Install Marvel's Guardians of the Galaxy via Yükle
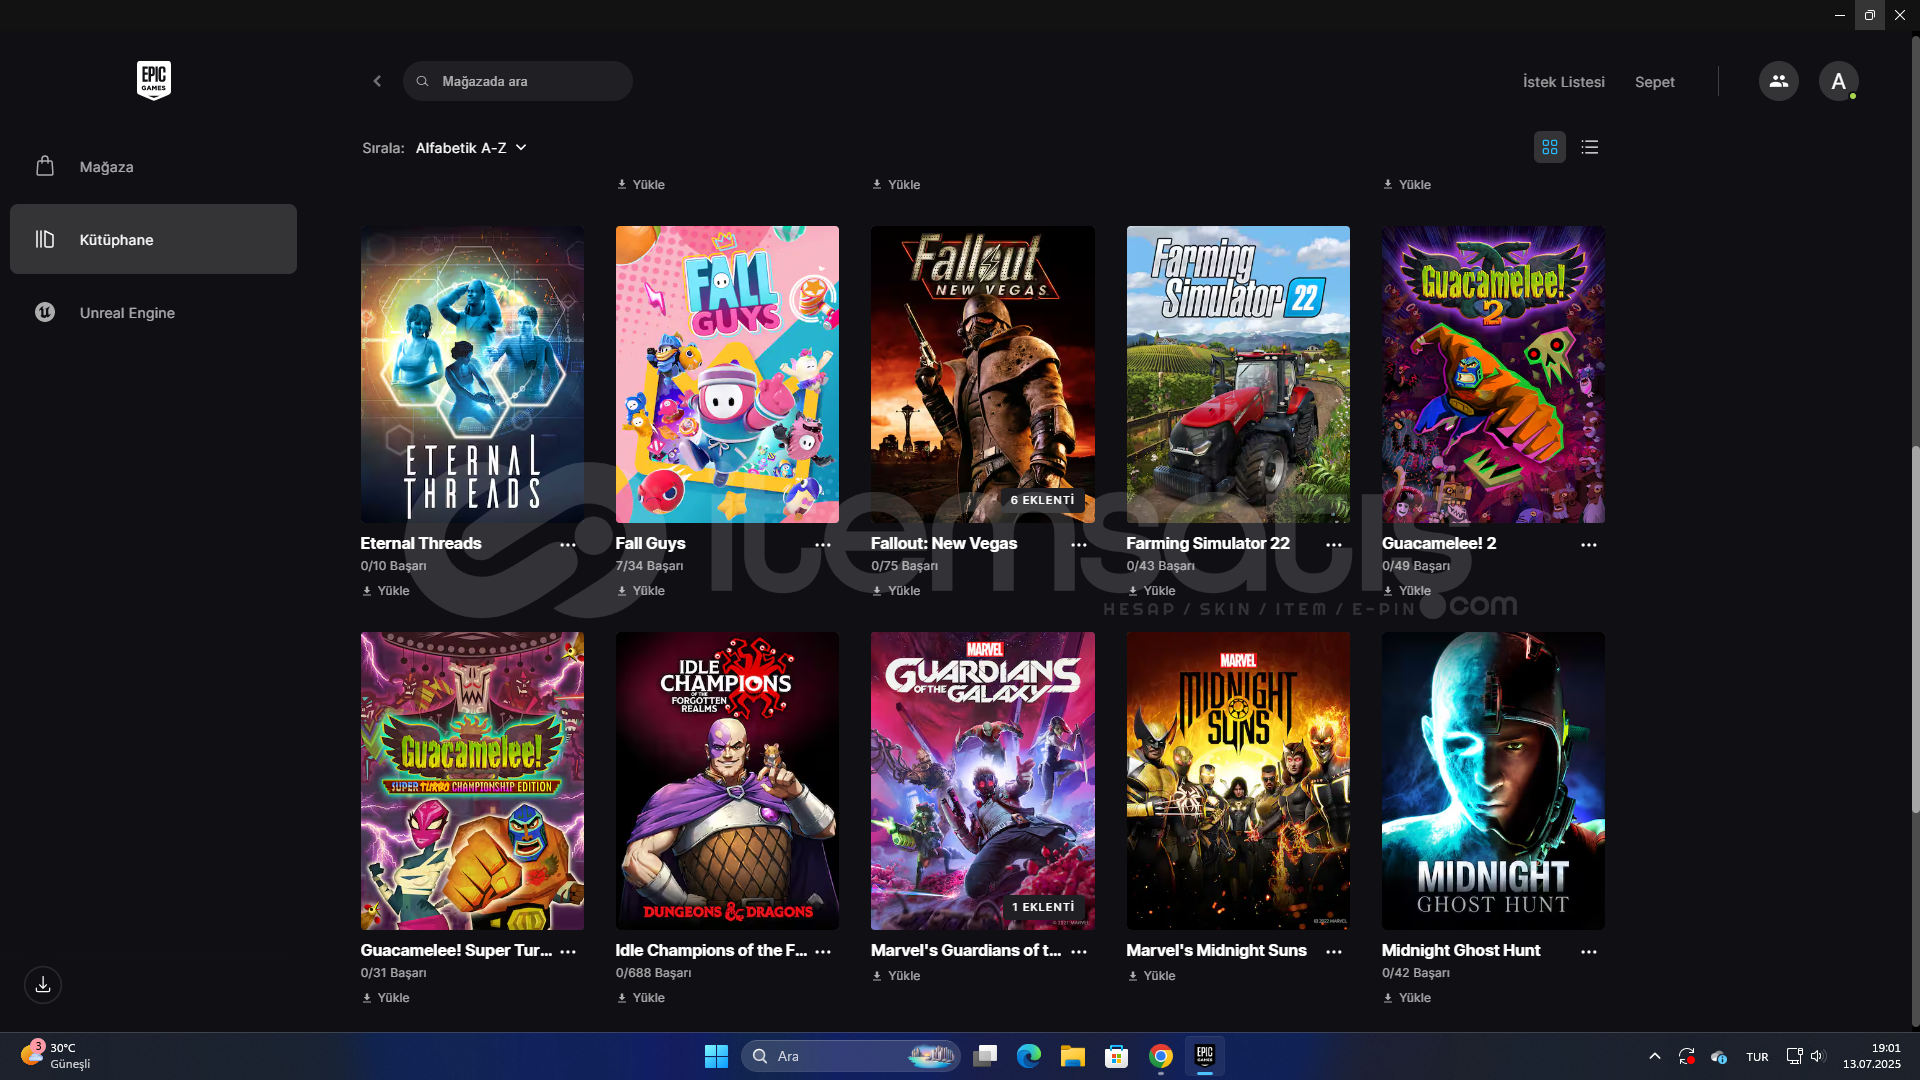This screenshot has height=1080, width=1920. 896,976
